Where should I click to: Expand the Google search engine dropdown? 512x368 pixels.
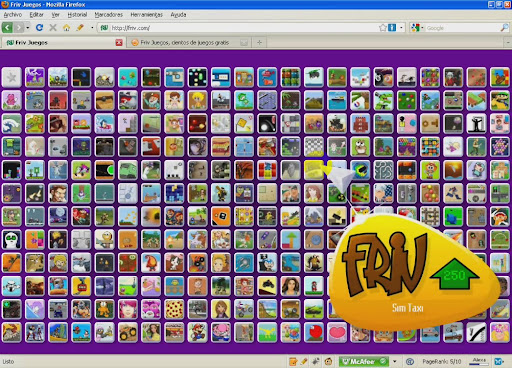(417, 28)
